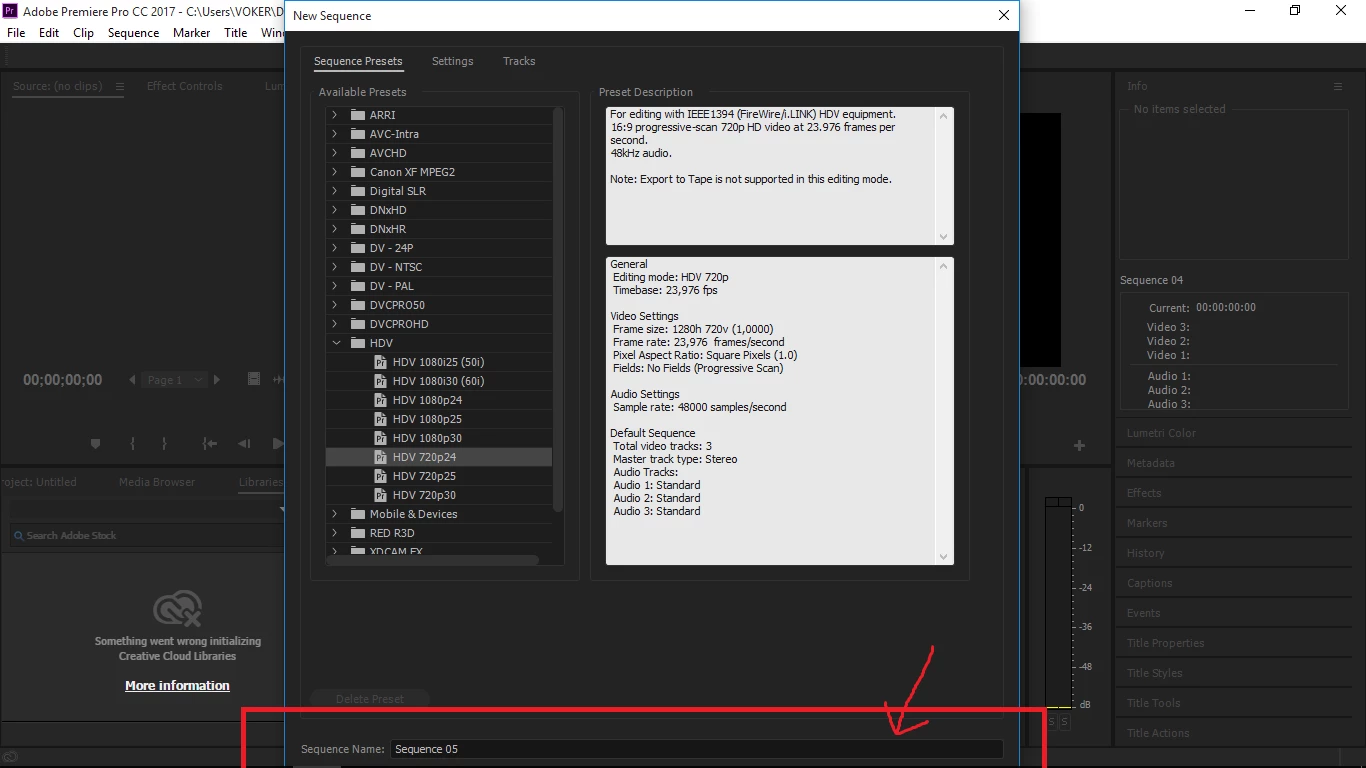
Task: Switch to the Media Browser tab
Action: pos(157,482)
